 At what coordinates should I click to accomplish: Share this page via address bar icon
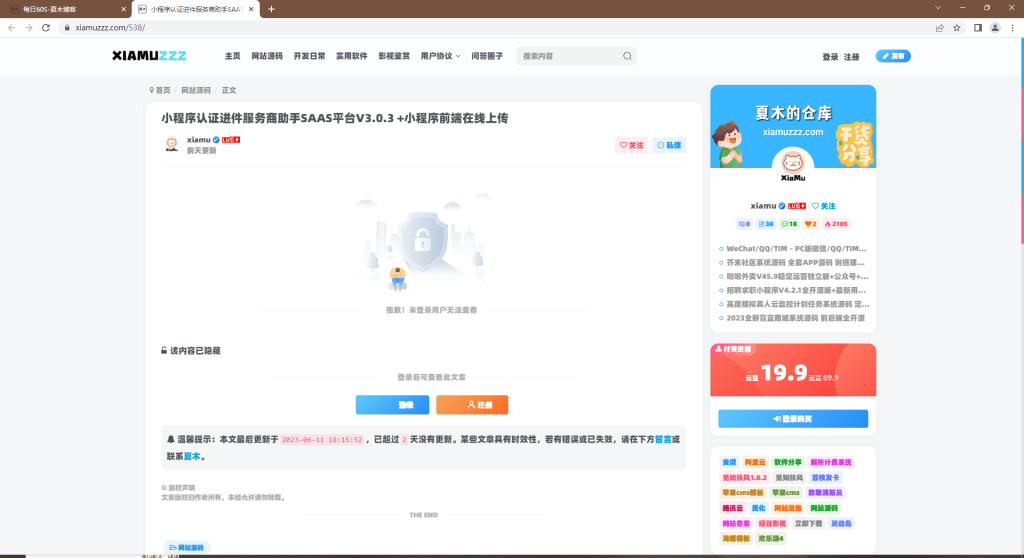click(x=939, y=27)
